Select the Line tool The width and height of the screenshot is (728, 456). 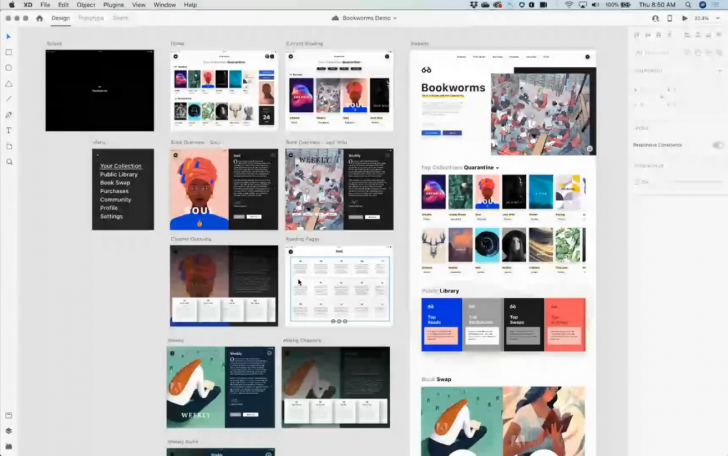[x=8, y=99]
